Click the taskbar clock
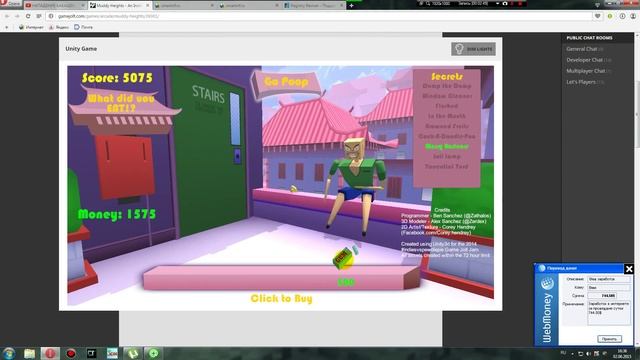Screen dimensions: 640x360 coord(622,353)
